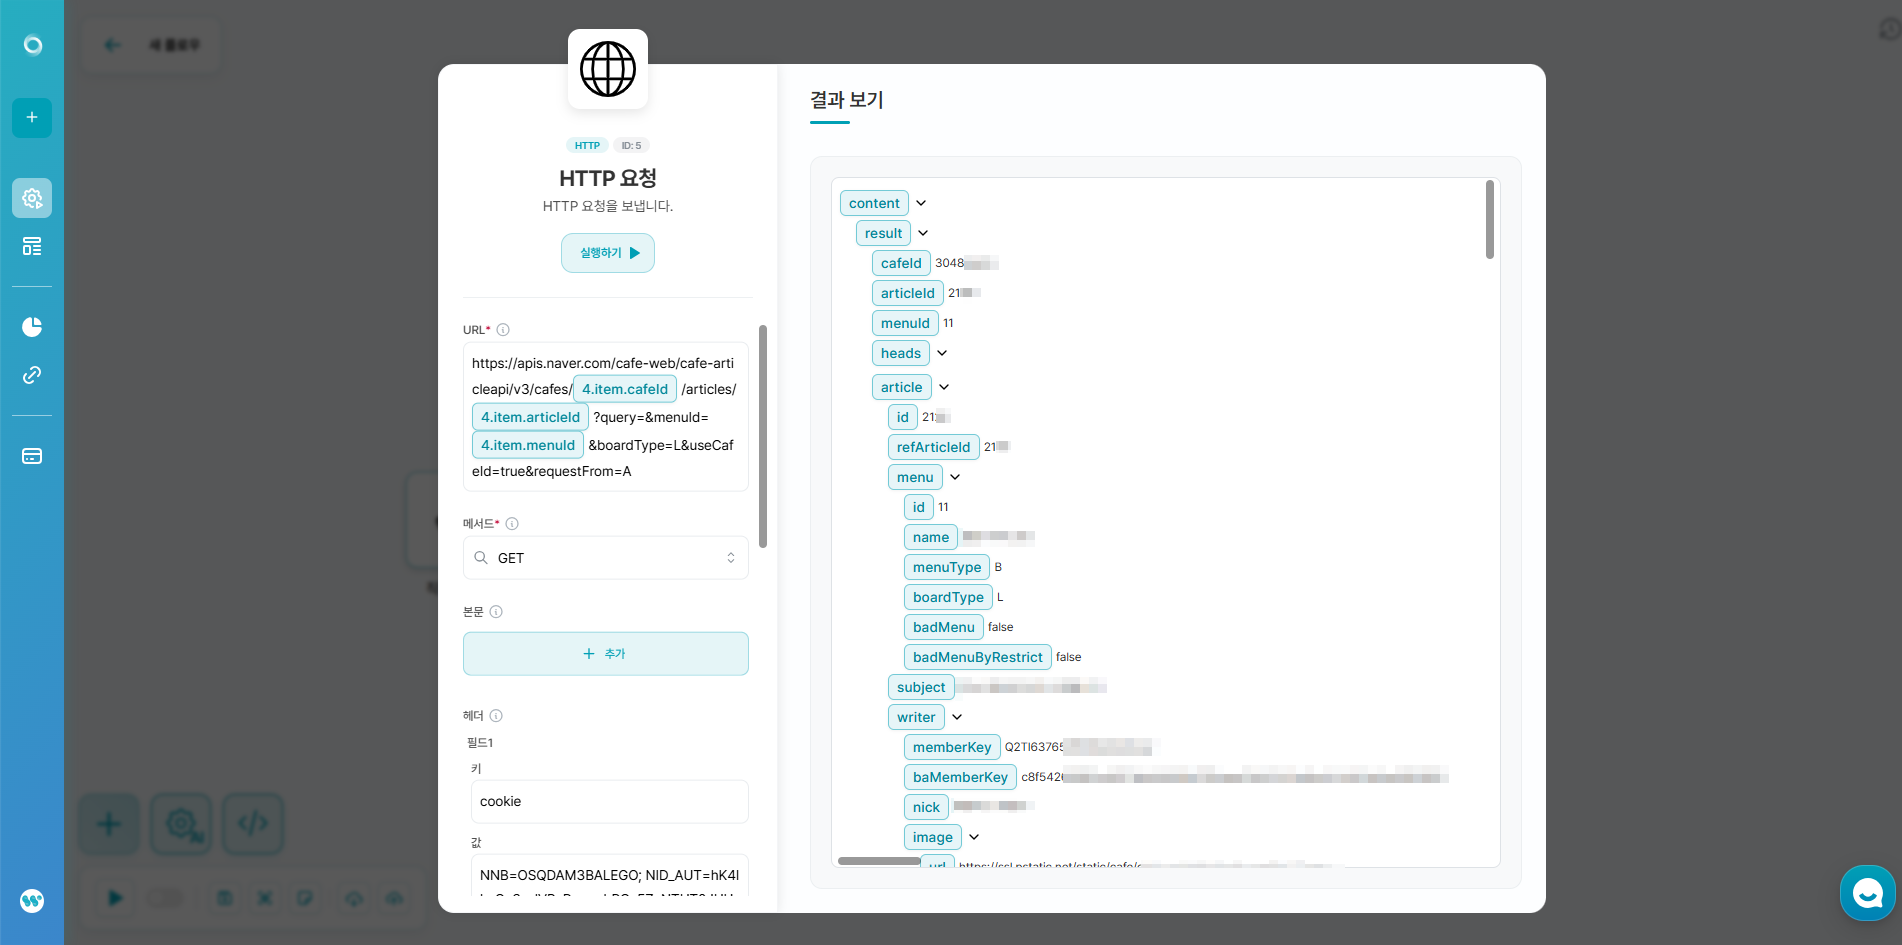Select the memberKey key tag

coord(952,747)
